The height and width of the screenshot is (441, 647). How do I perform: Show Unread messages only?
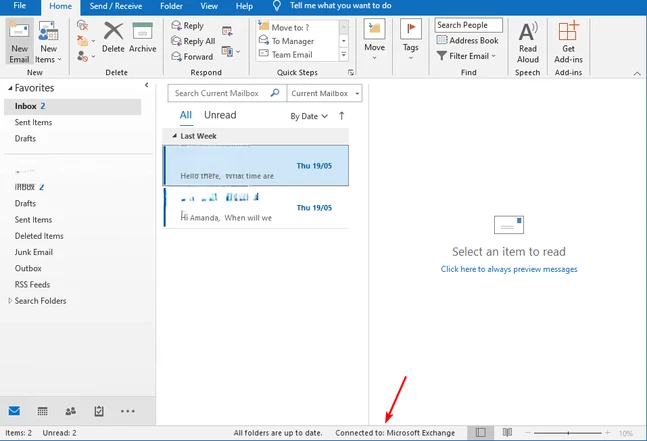pos(220,115)
